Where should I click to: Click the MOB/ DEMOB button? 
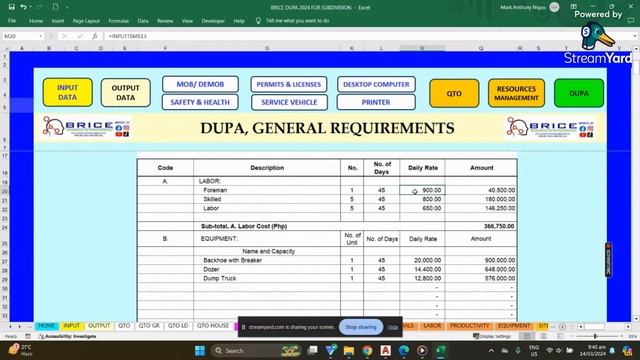coord(200,84)
